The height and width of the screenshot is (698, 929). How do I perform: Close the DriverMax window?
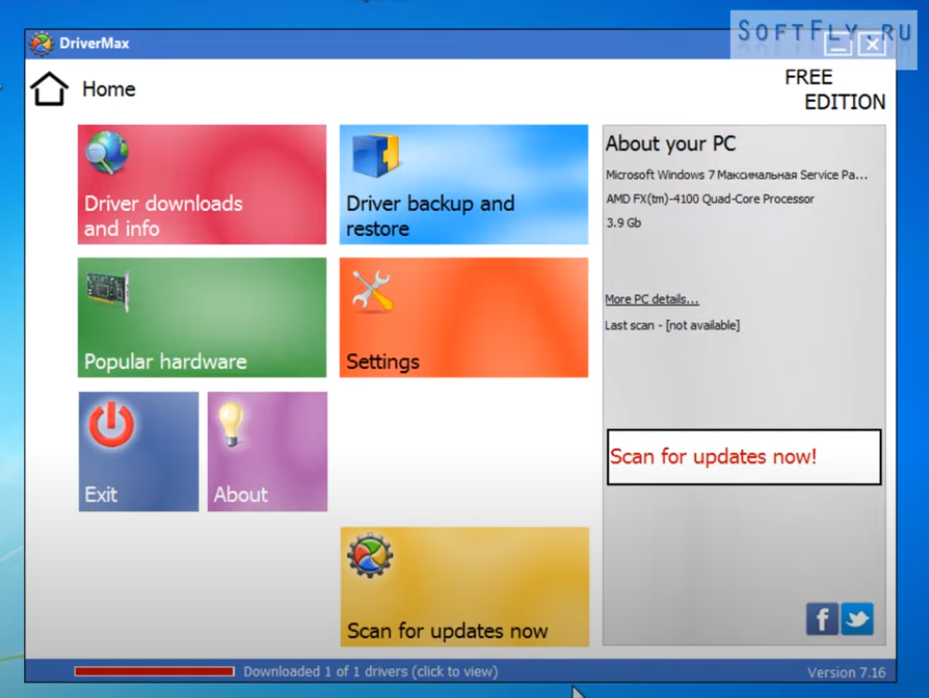(872, 44)
